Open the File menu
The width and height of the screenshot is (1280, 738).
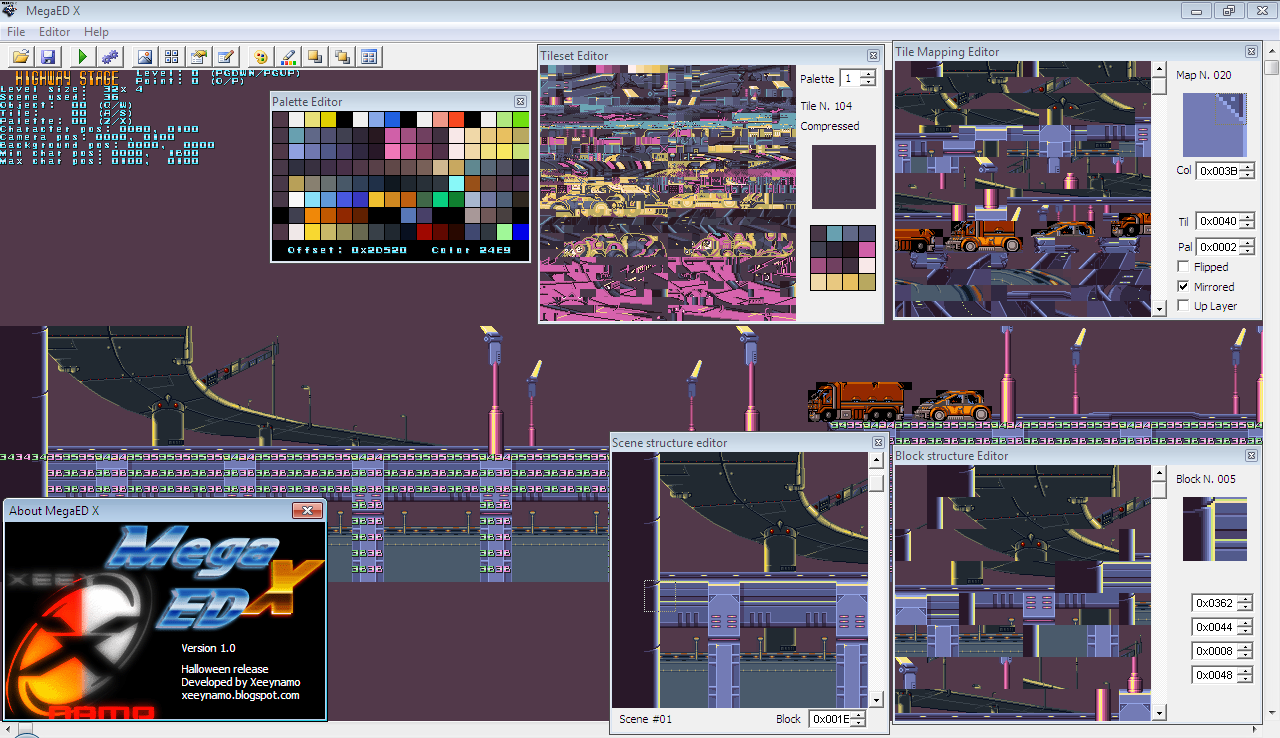[16, 32]
